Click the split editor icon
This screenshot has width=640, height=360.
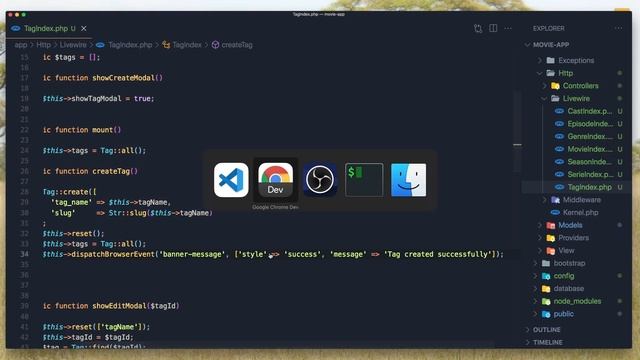(493, 28)
